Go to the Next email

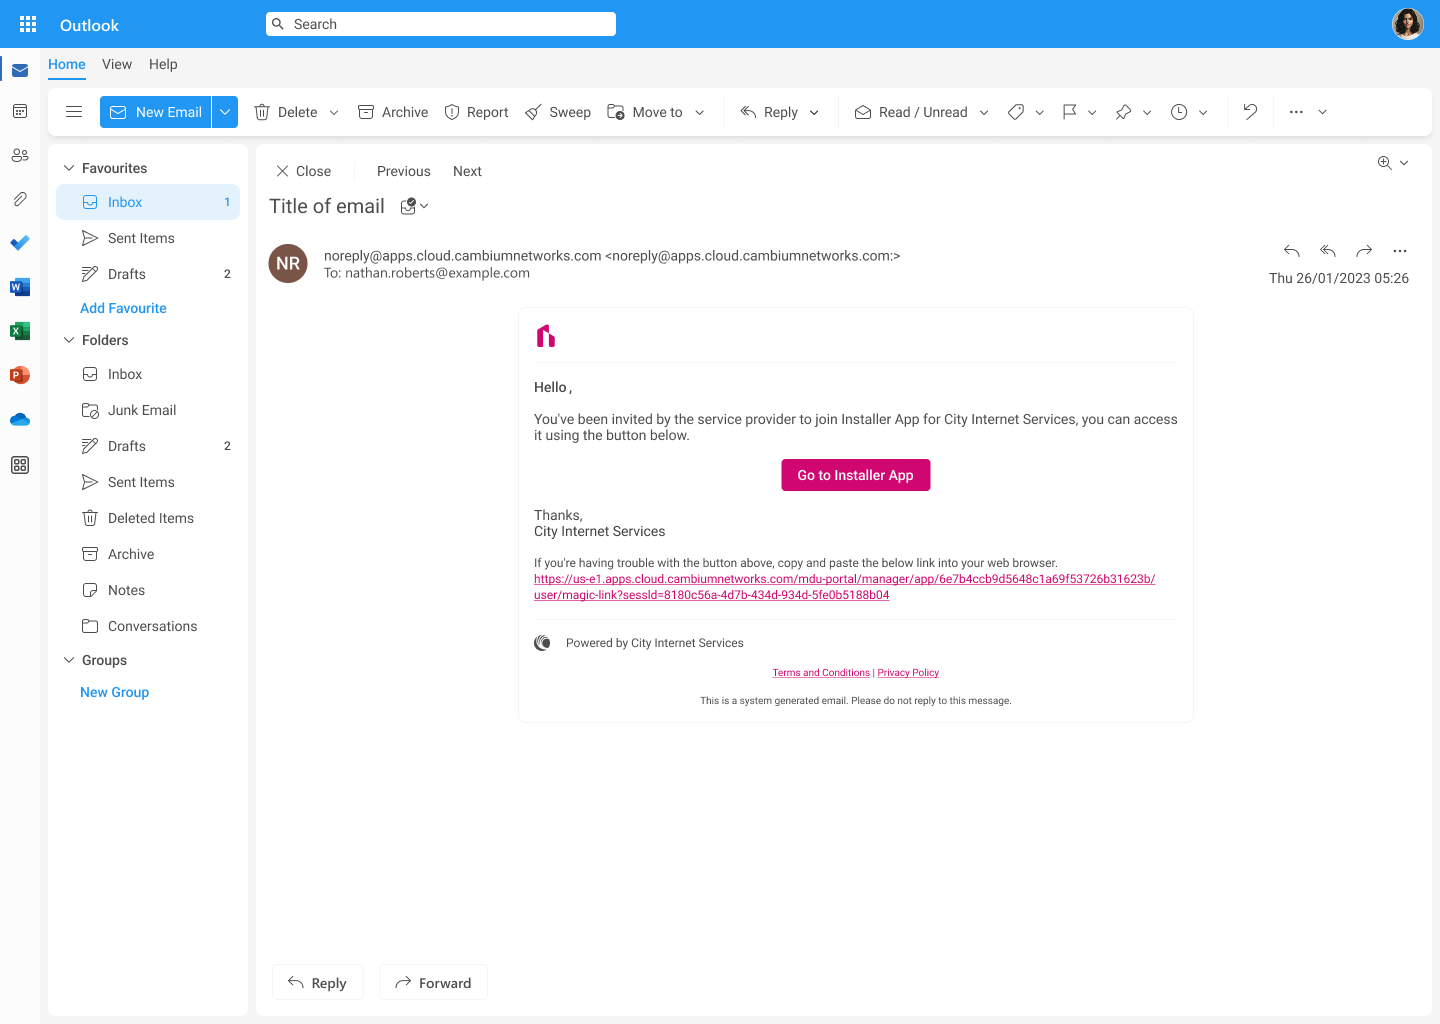pyautogui.click(x=467, y=171)
